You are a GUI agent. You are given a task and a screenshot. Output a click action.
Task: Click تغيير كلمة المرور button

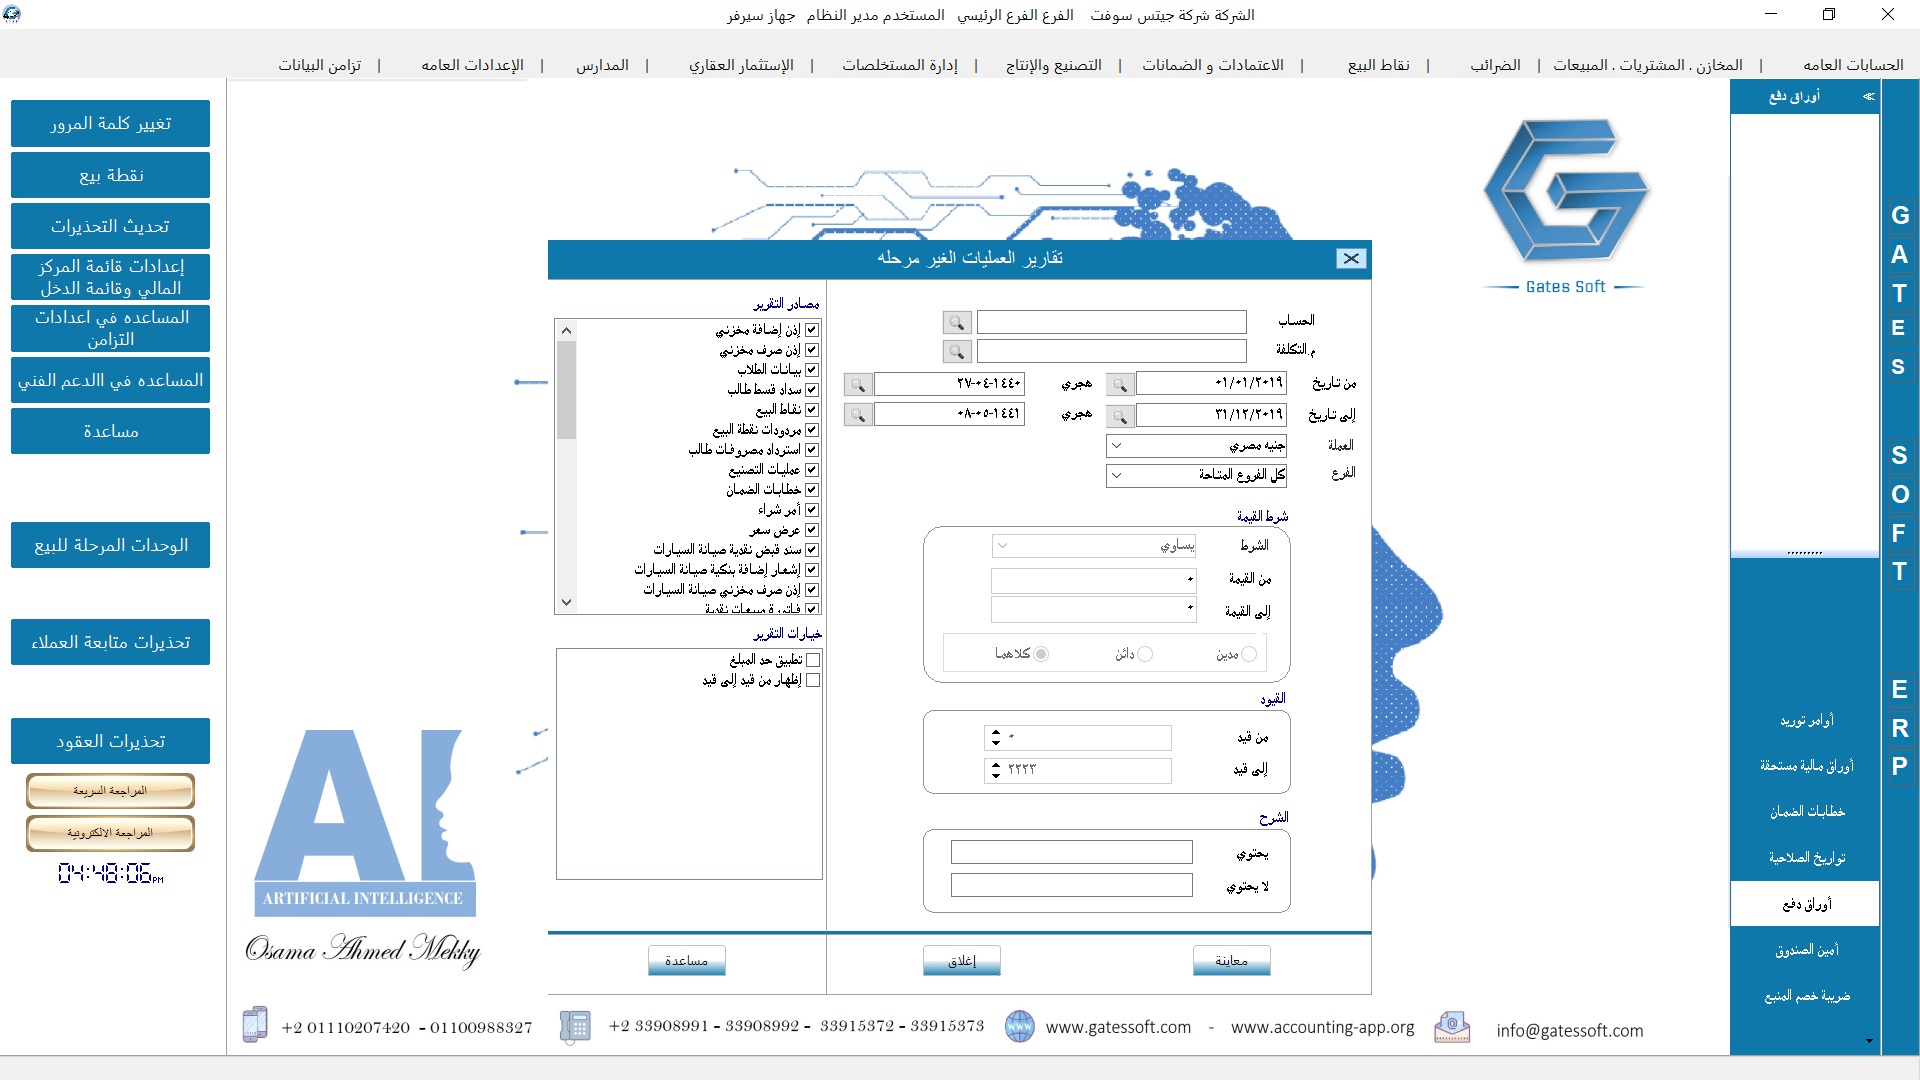point(110,123)
